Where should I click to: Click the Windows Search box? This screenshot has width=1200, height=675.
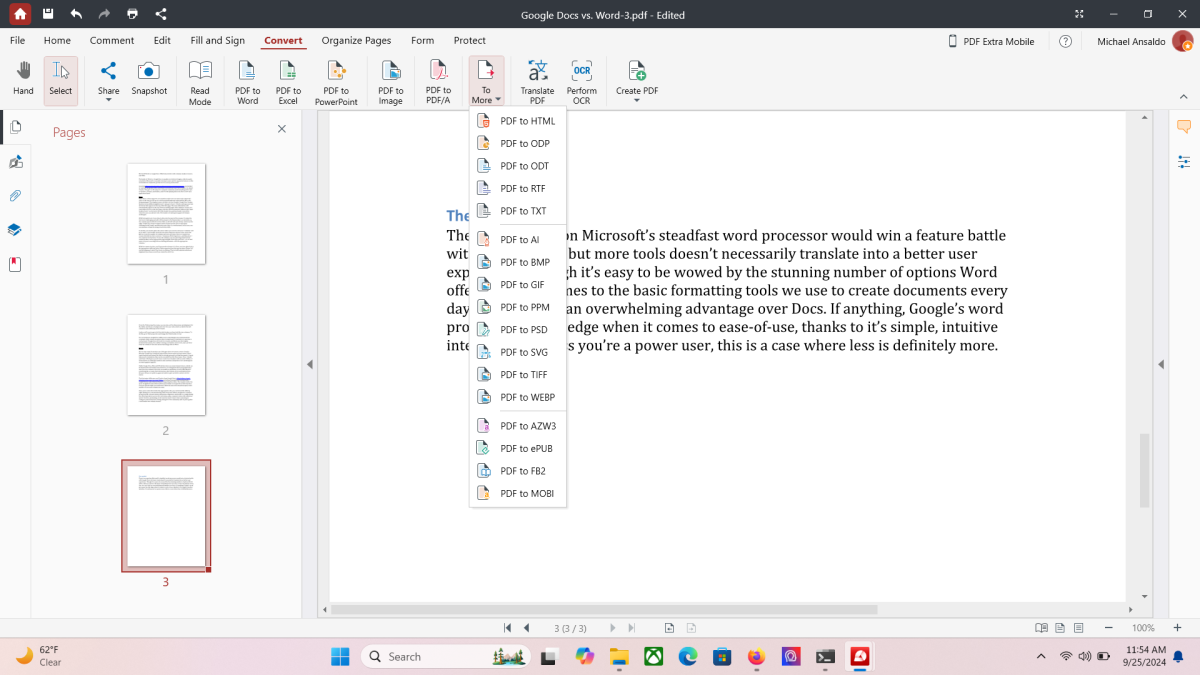[x=445, y=657]
